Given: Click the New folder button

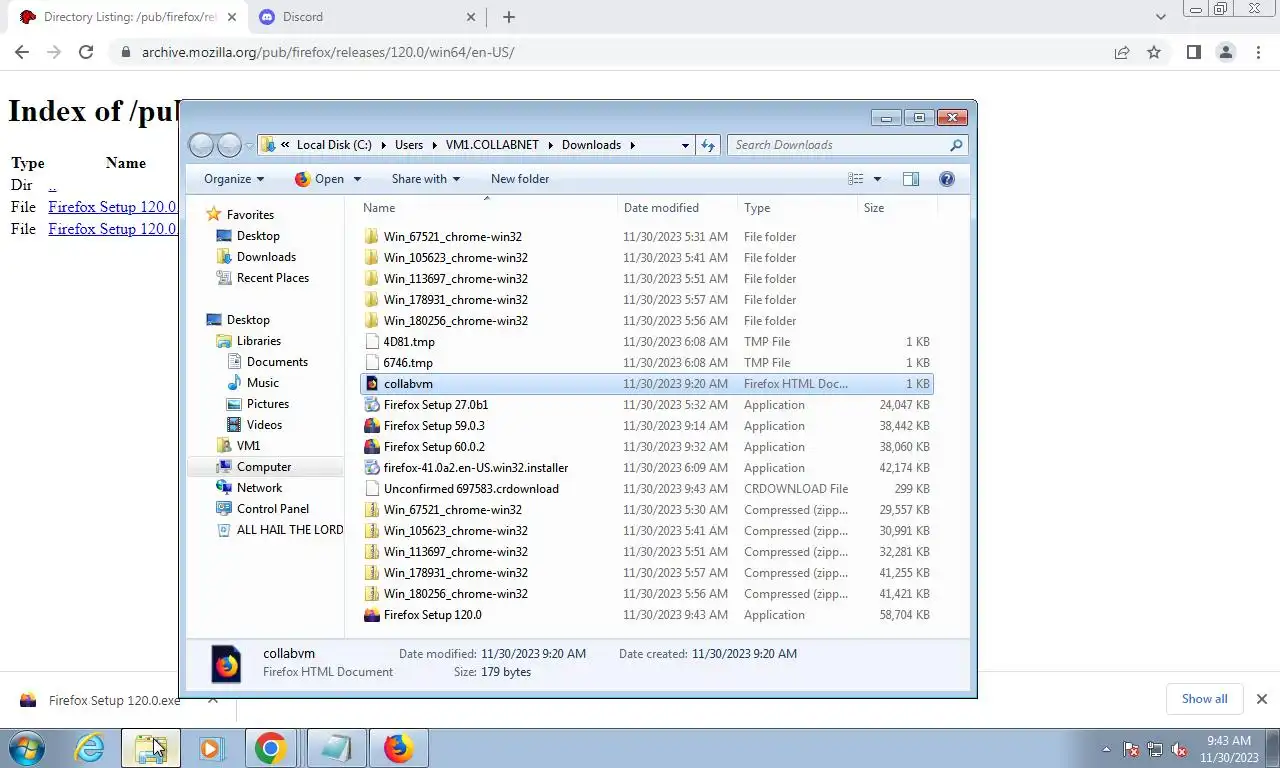Looking at the screenshot, I should click(520, 179).
